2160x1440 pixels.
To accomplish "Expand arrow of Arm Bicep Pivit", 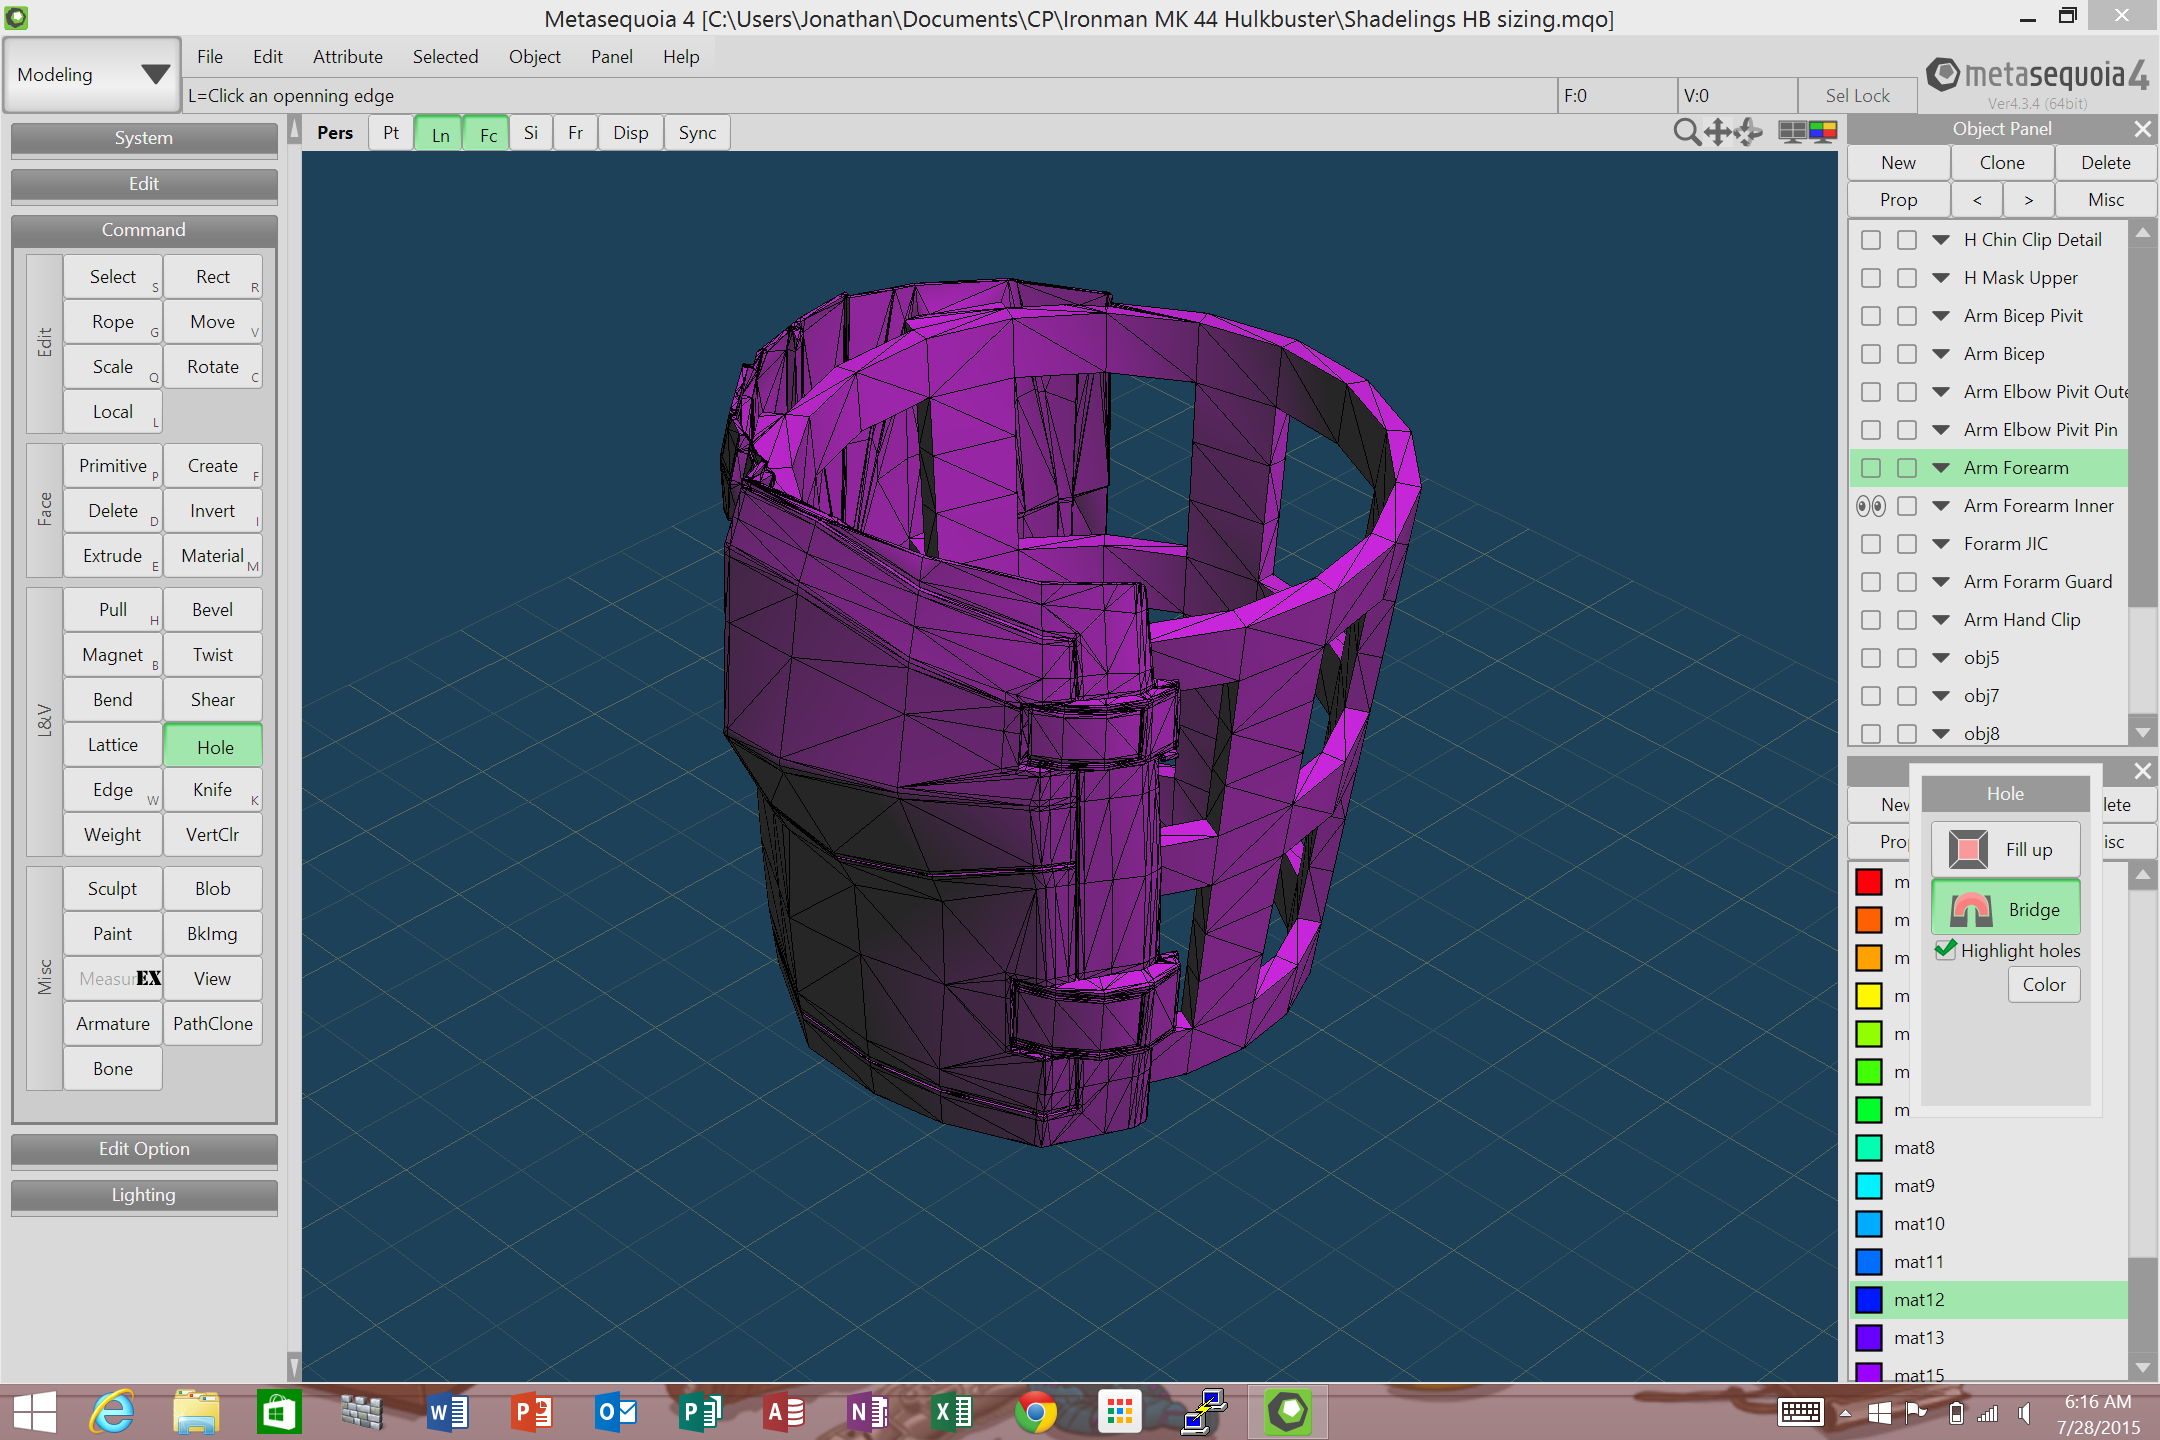I will coord(1941,316).
